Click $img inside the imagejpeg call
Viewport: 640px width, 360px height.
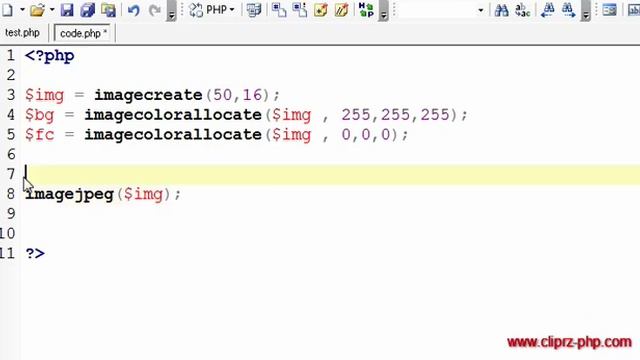click(x=143, y=194)
